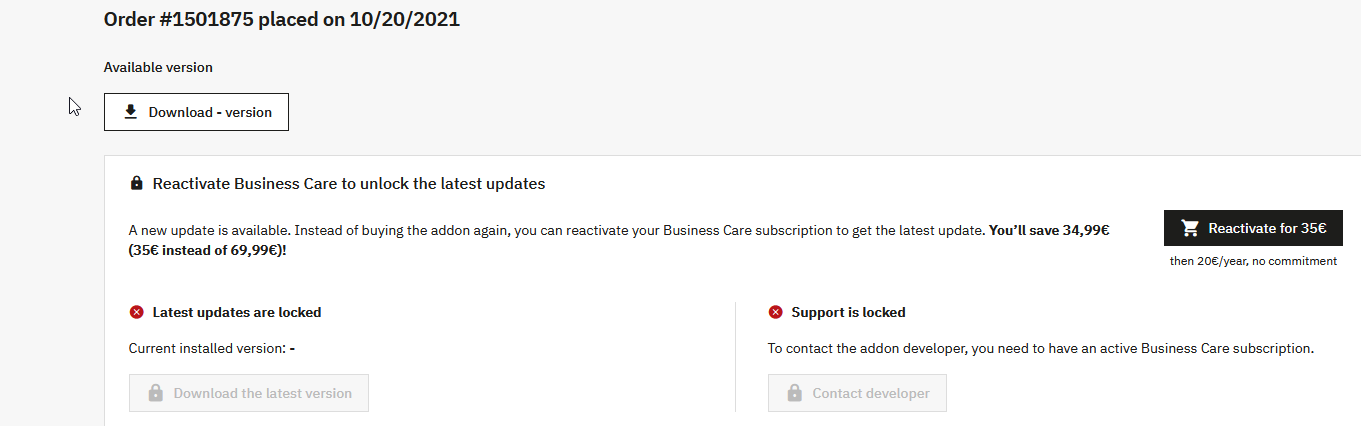Click the then 20€/year, no commitment note
1361x426 pixels.
1253,261
